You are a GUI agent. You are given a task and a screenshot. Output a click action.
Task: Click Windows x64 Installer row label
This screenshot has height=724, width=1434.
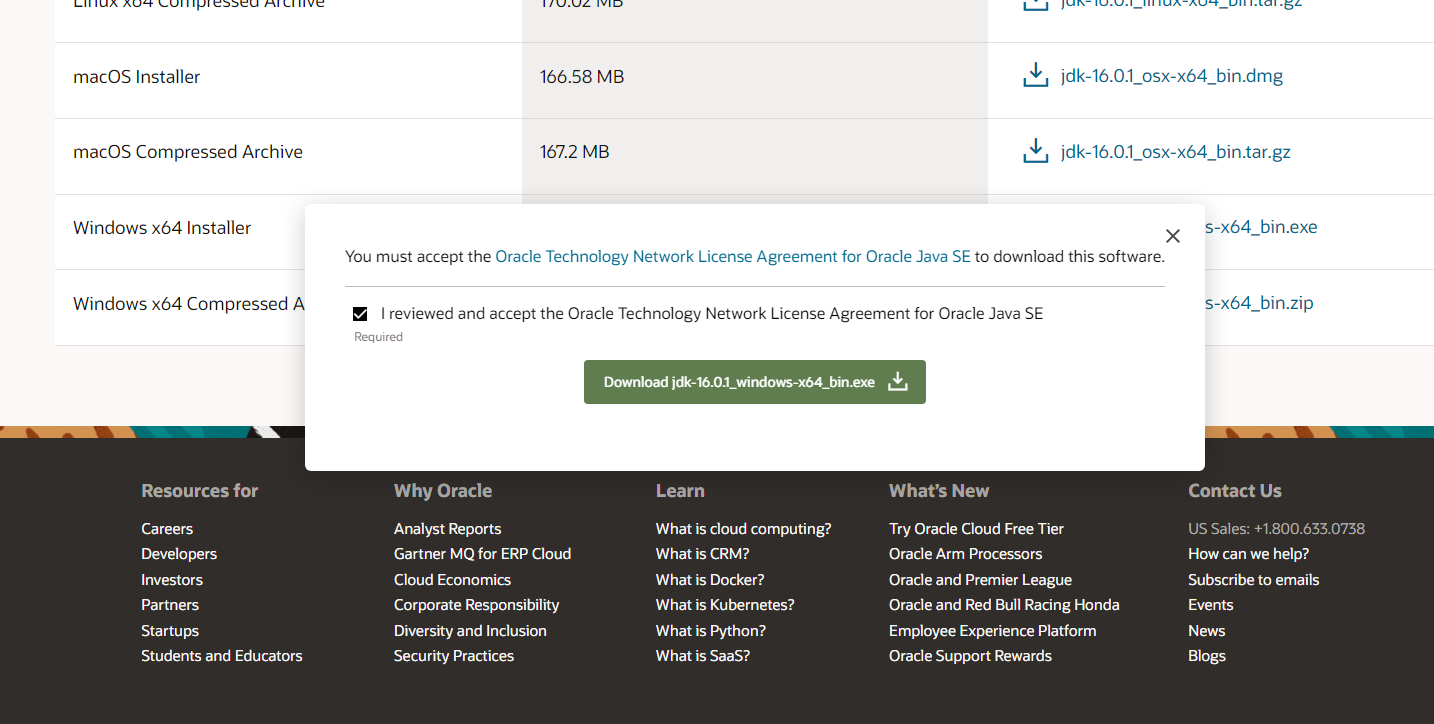[162, 228]
